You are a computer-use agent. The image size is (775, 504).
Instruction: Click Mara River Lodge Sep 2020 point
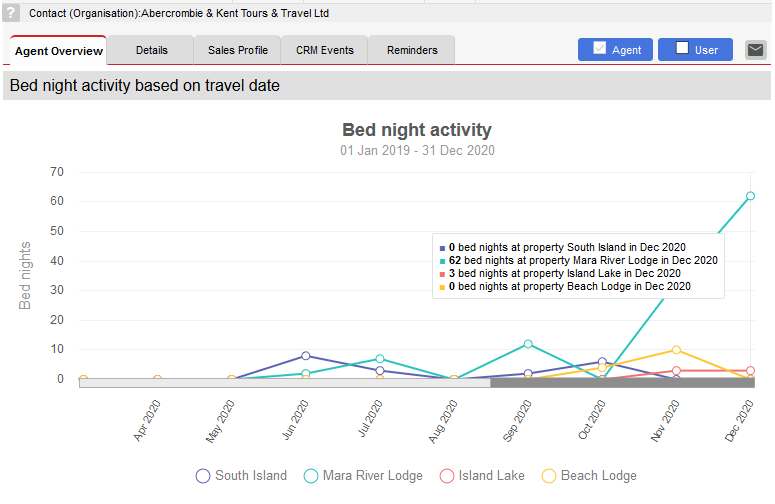pyautogui.click(x=528, y=344)
